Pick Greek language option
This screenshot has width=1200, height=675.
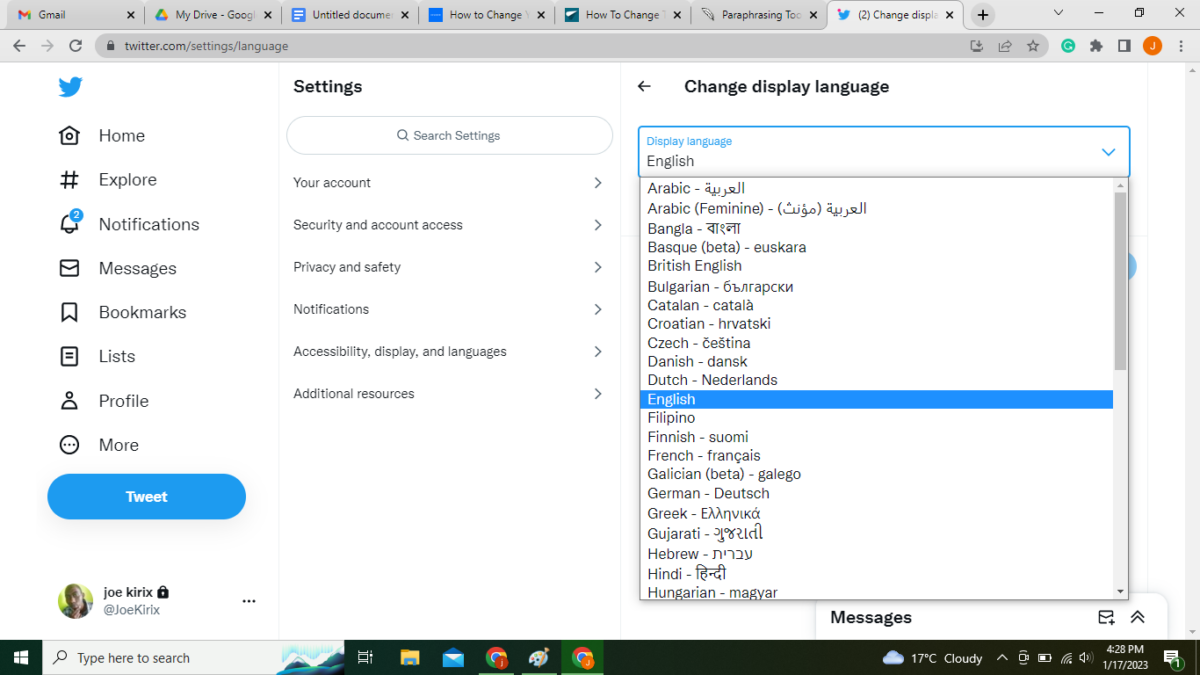(x=876, y=513)
